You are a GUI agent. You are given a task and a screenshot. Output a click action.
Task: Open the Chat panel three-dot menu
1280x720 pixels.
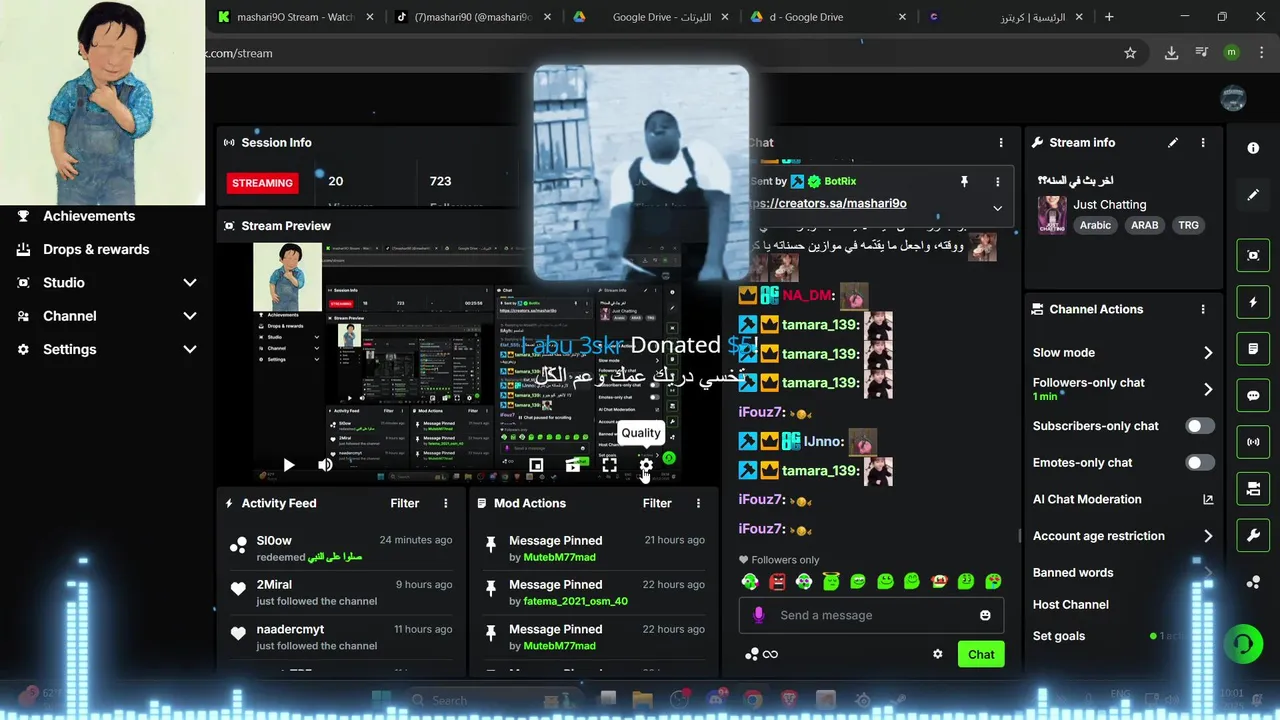(1001, 143)
